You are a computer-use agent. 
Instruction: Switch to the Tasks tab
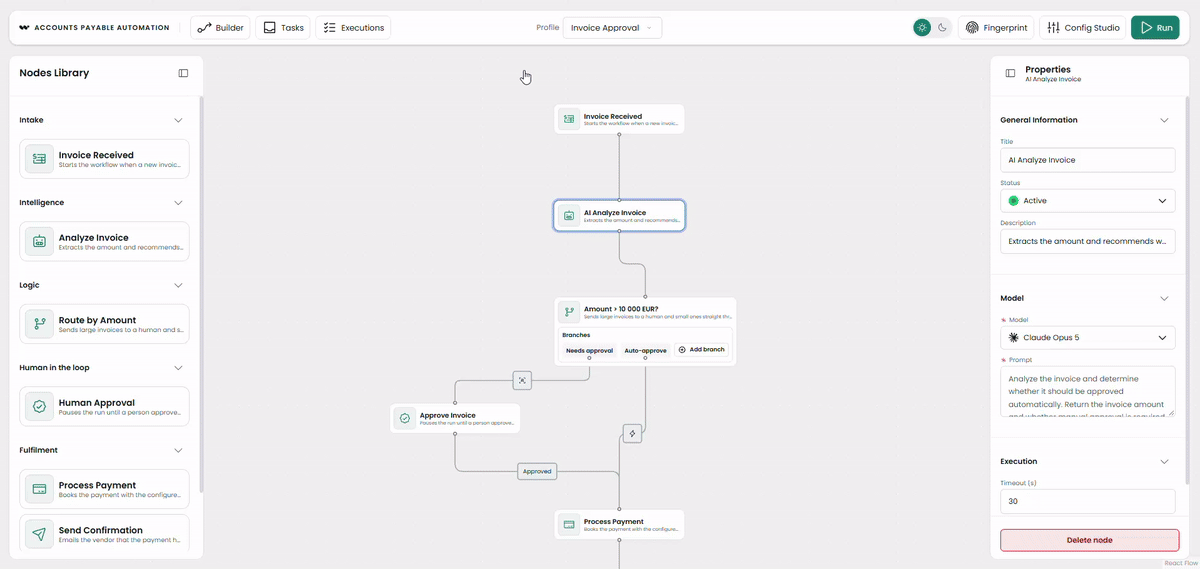[x=283, y=28]
